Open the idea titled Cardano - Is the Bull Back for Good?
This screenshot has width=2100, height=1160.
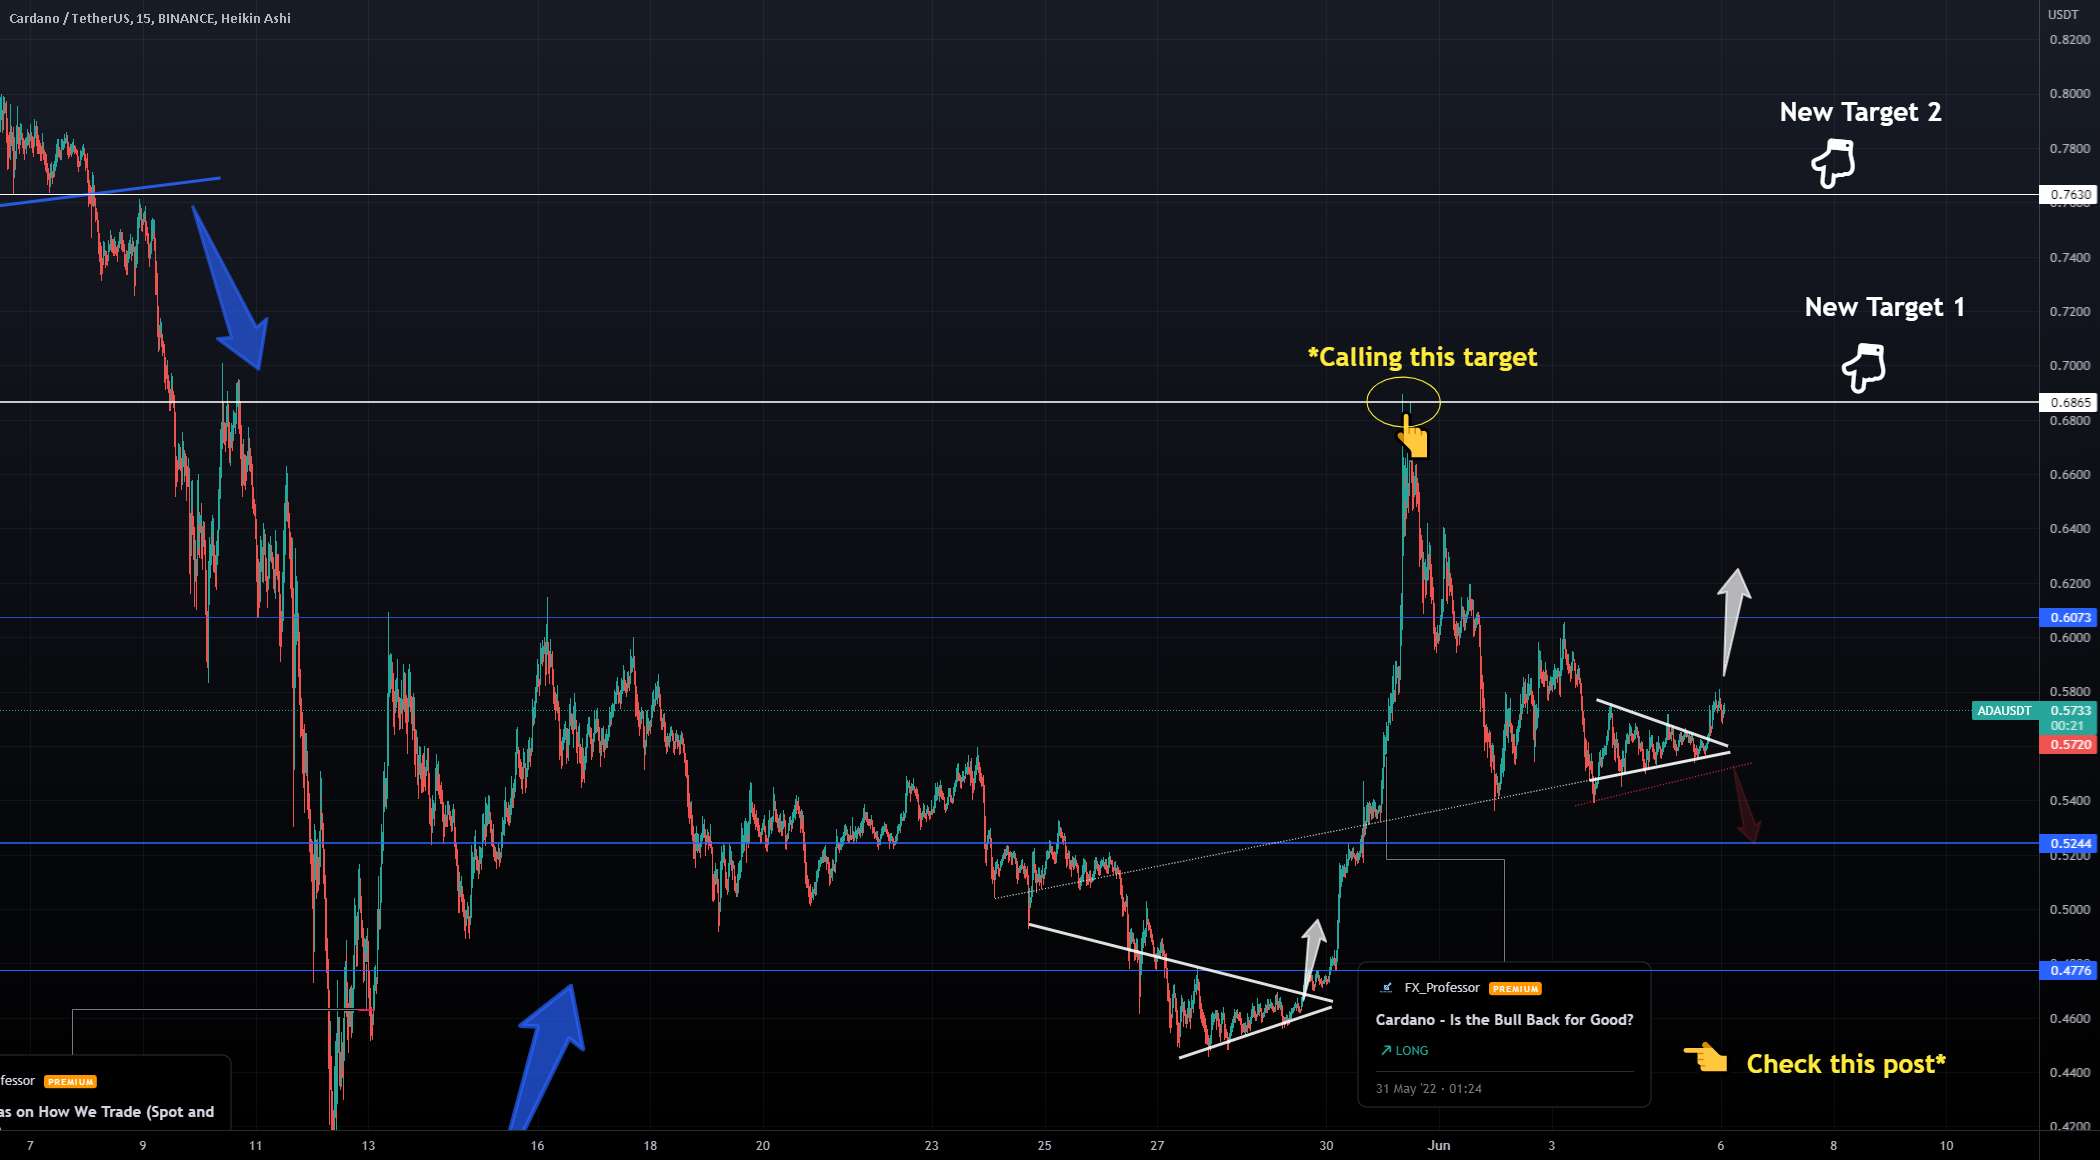[x=1504, y=1020]
